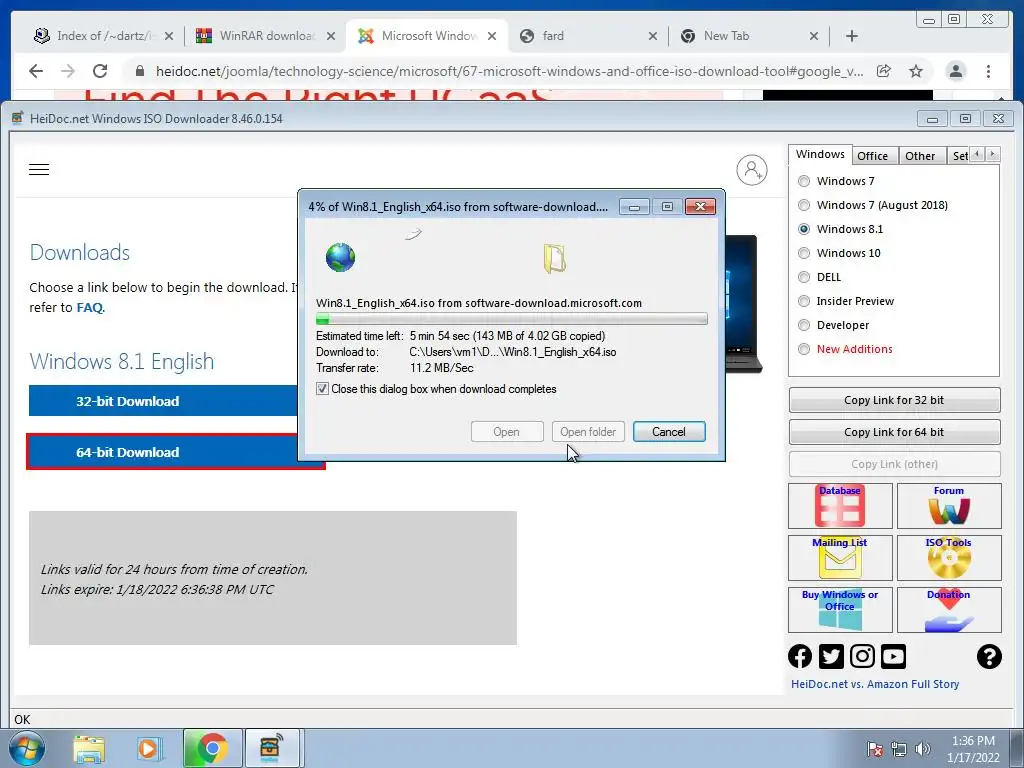Screen dimensions: 1024x768
Task: Select Windows 7 (August 2018) option
Action: [x=804, y=205]
